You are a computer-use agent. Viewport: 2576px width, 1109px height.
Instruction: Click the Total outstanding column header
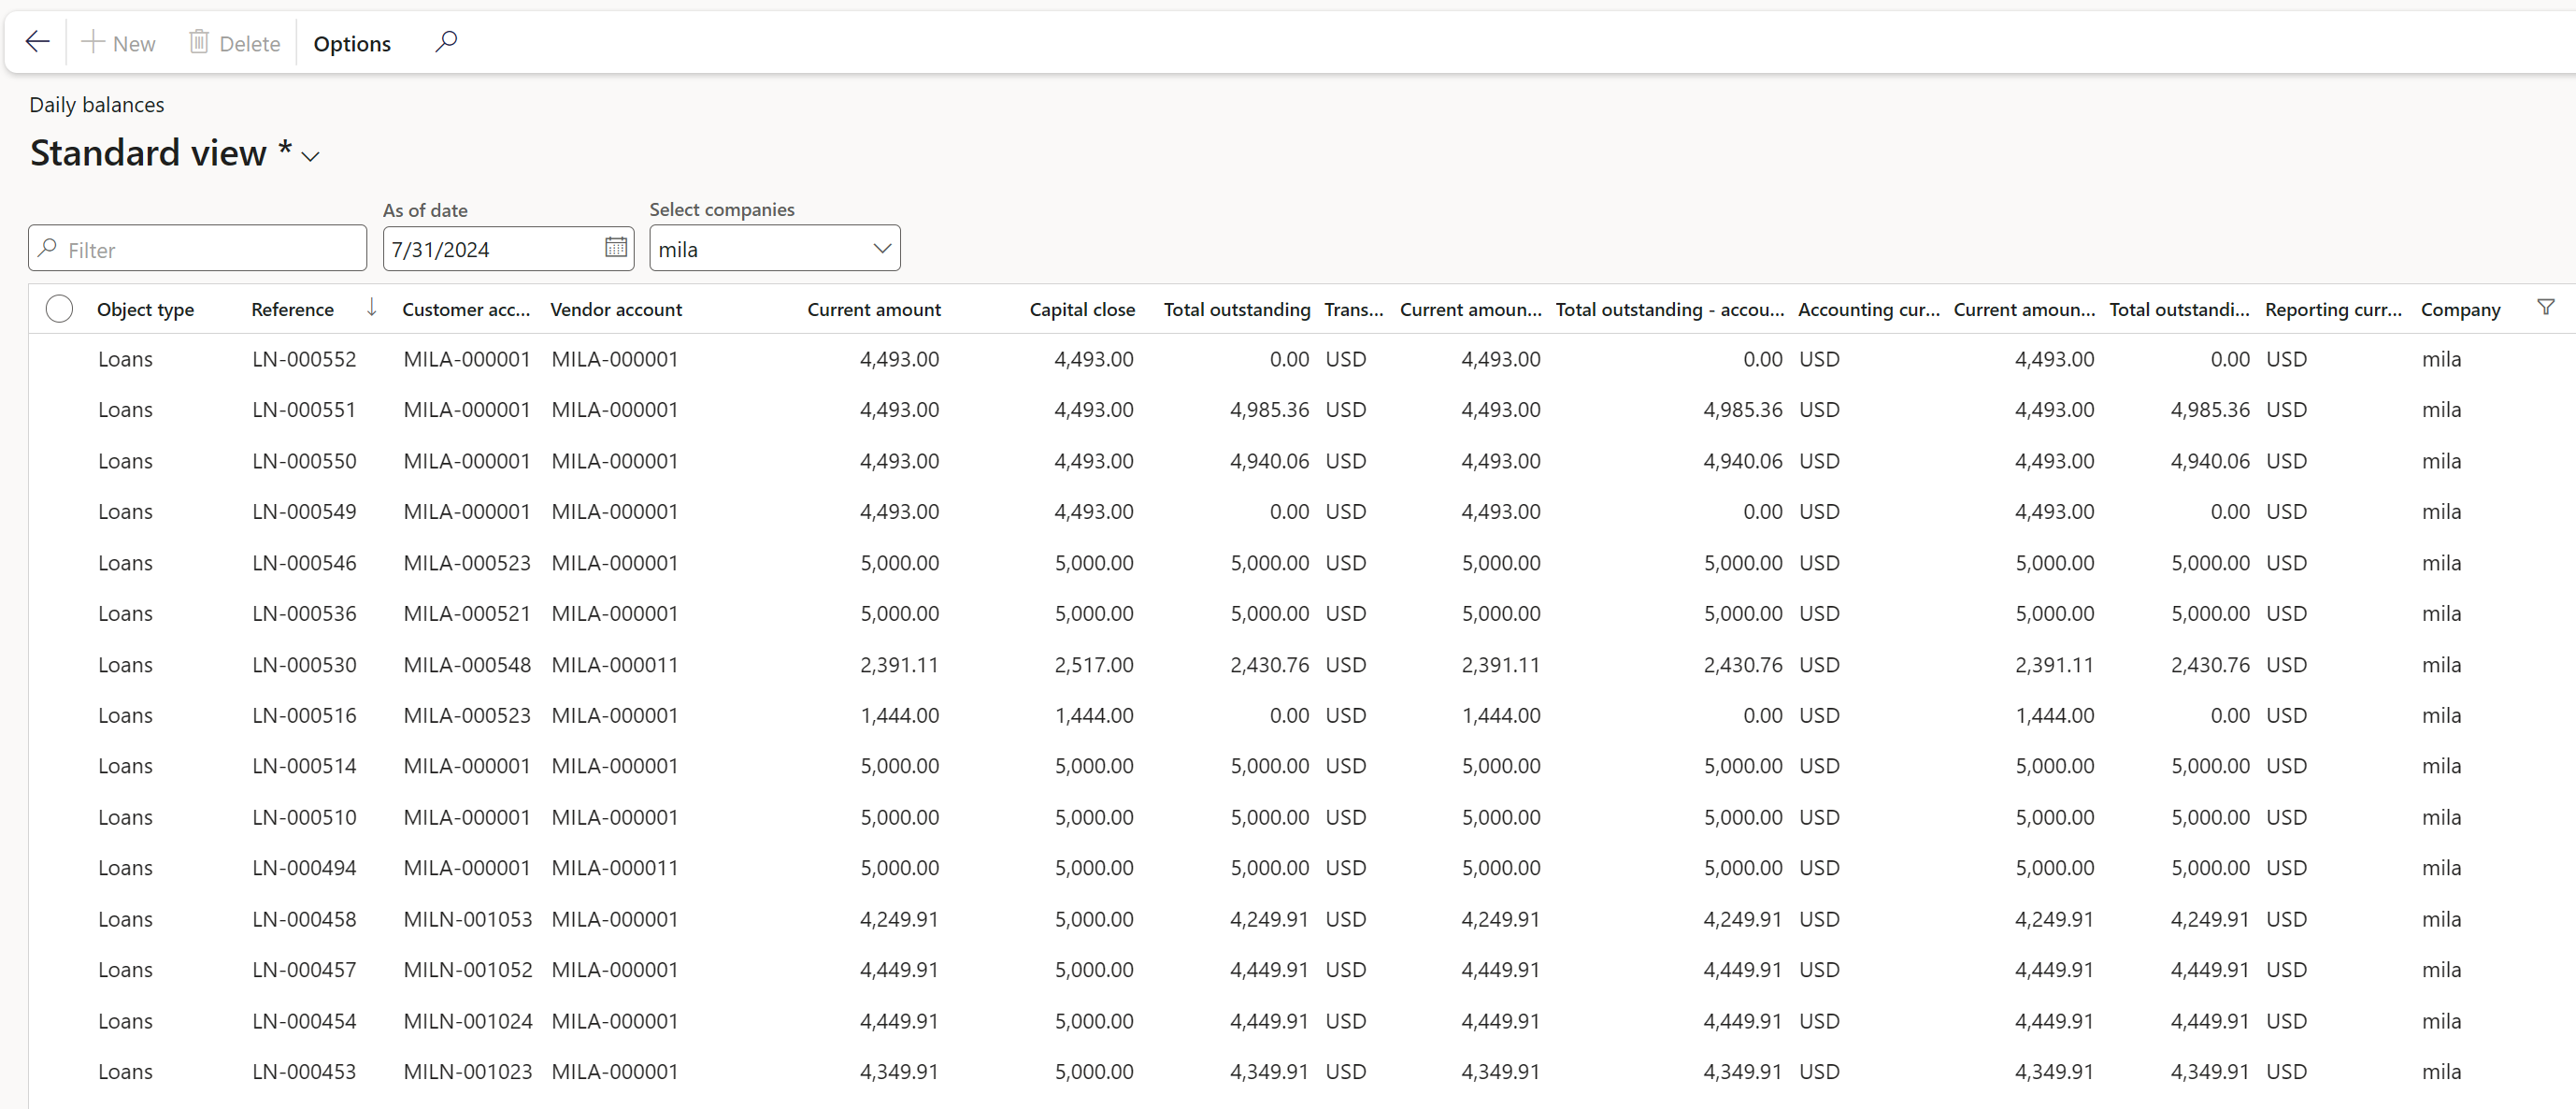1237,310
